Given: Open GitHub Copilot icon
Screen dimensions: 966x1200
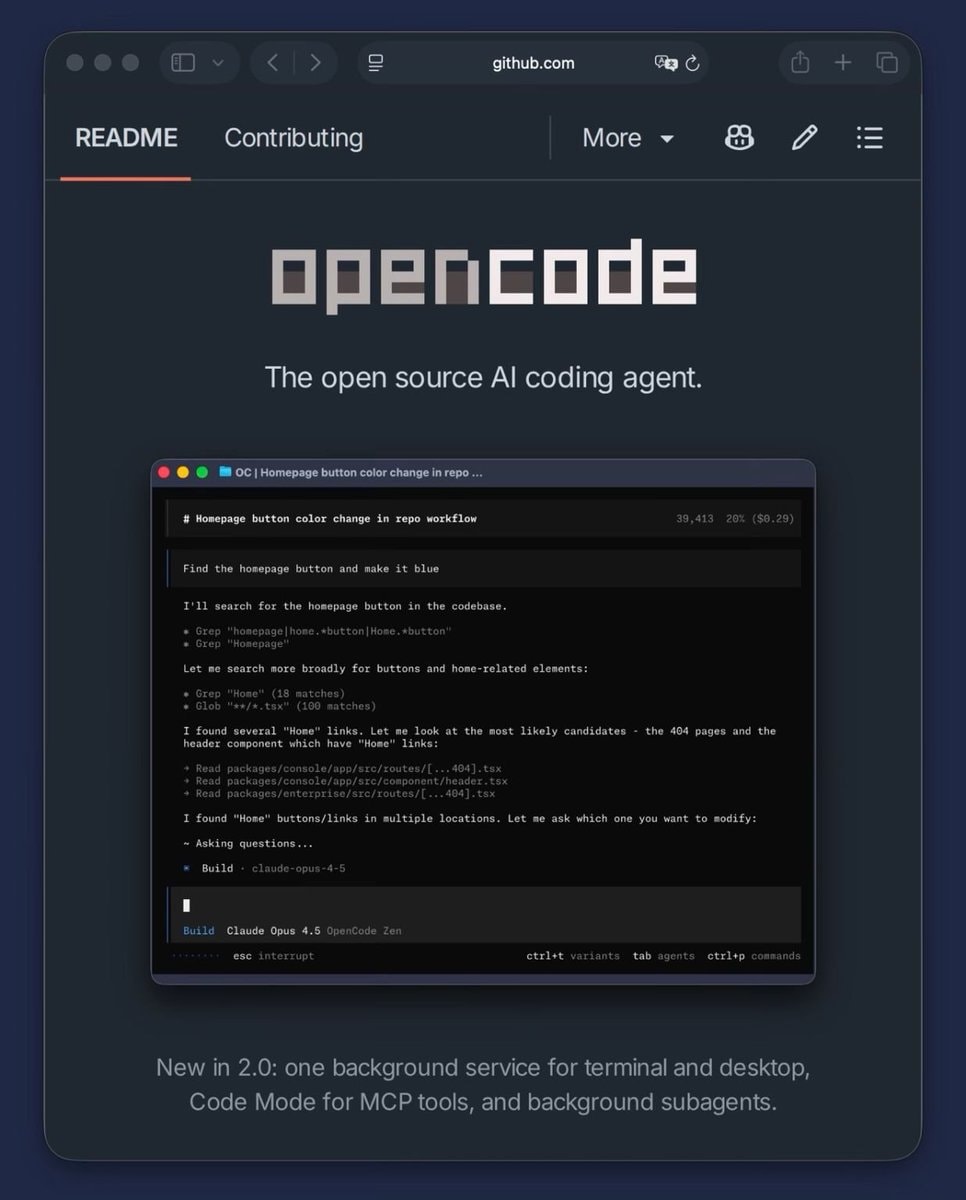Looking at the screenshot, I should [739, 138].
